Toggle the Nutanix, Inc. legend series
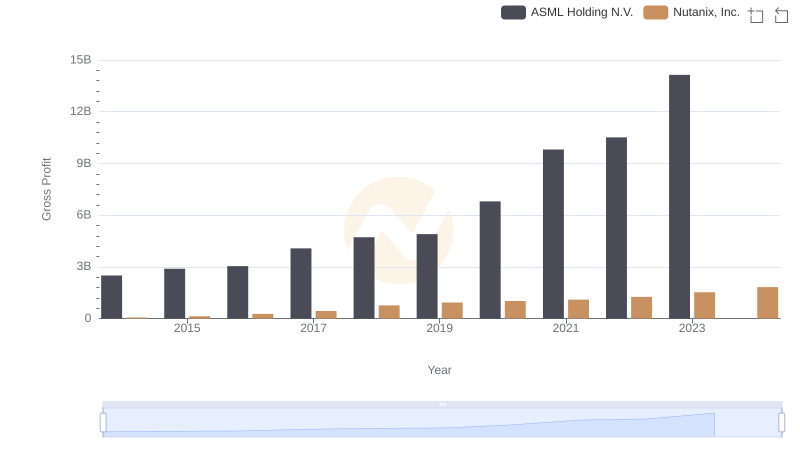The height and width of the screenshot is (461, 800). (x=691, y=12)
